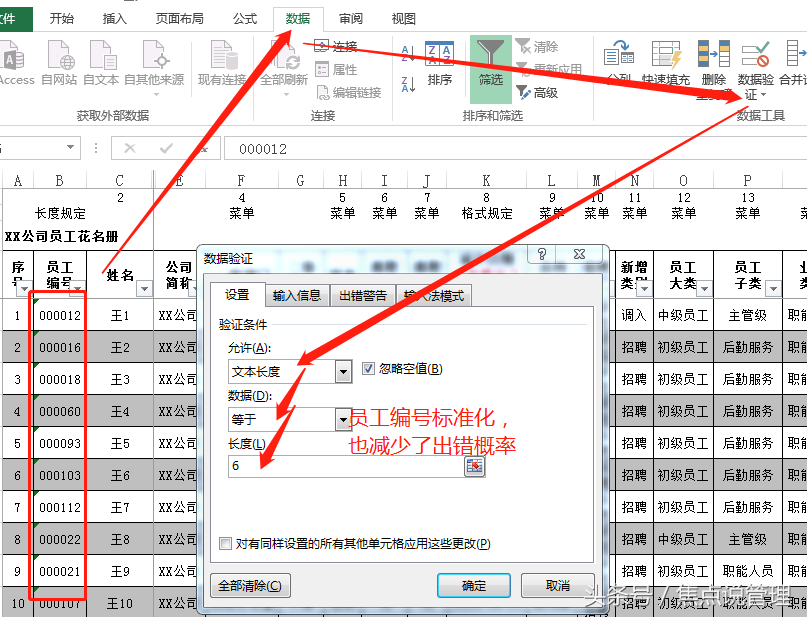The width and height of the screenshot is (807, 617).
Task: Open the 序号 column filter dropdown
Action: (24, 289)
